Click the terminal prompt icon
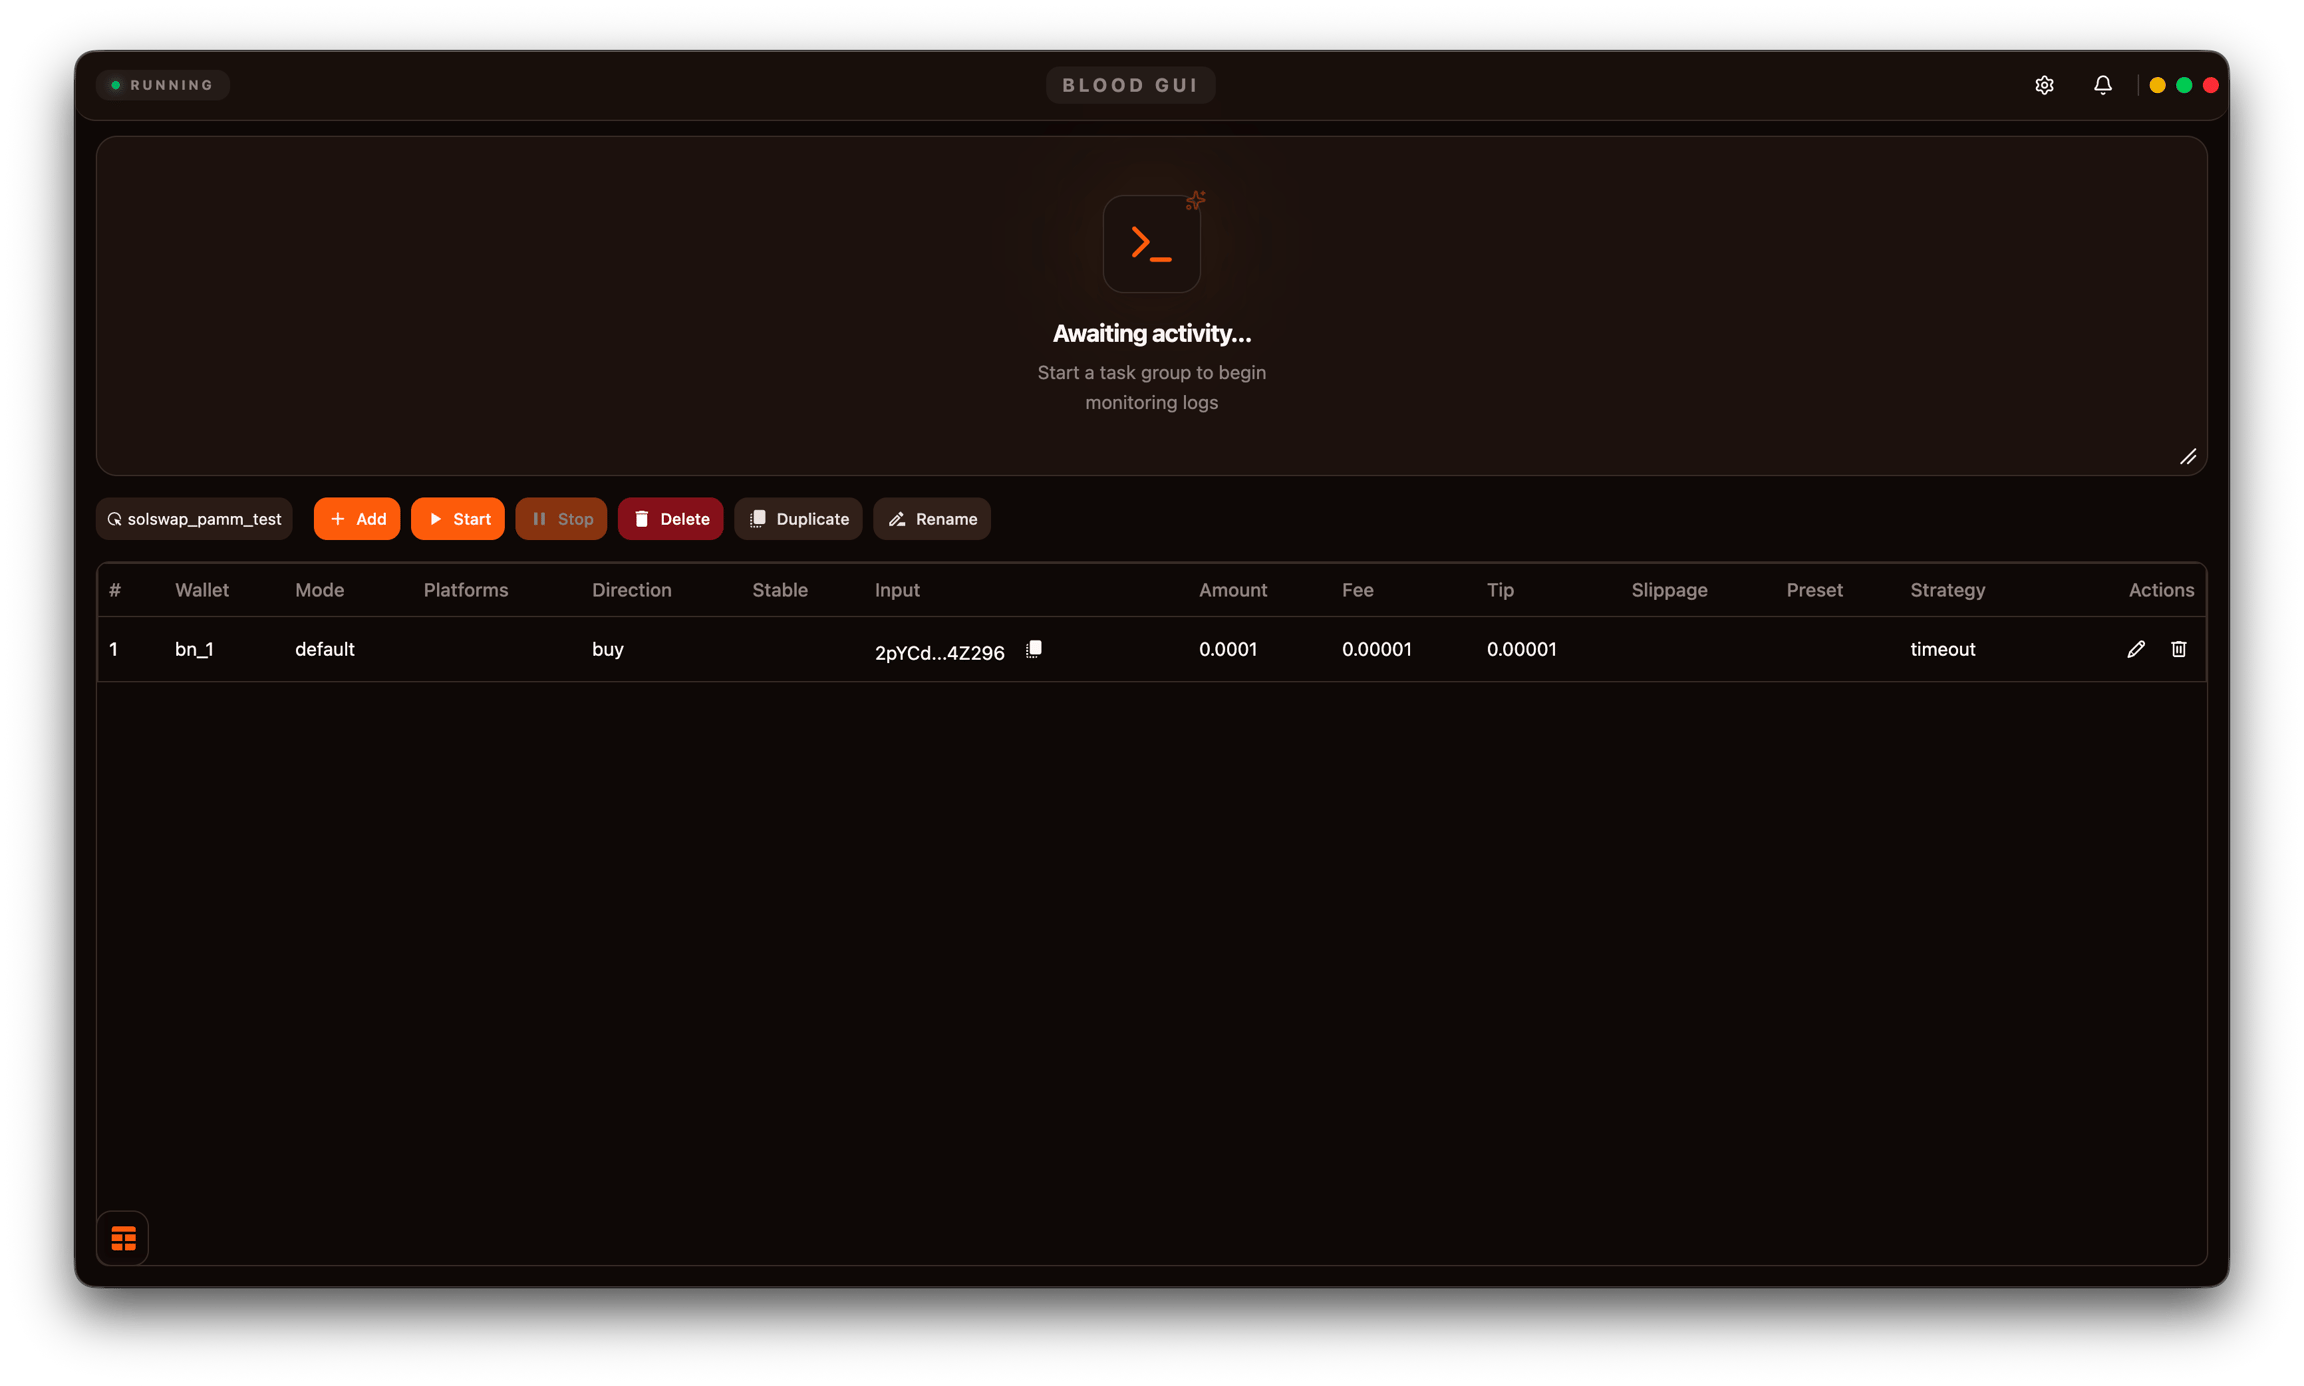This screenshot has height=1386, width=2304. coord(1151,244)
